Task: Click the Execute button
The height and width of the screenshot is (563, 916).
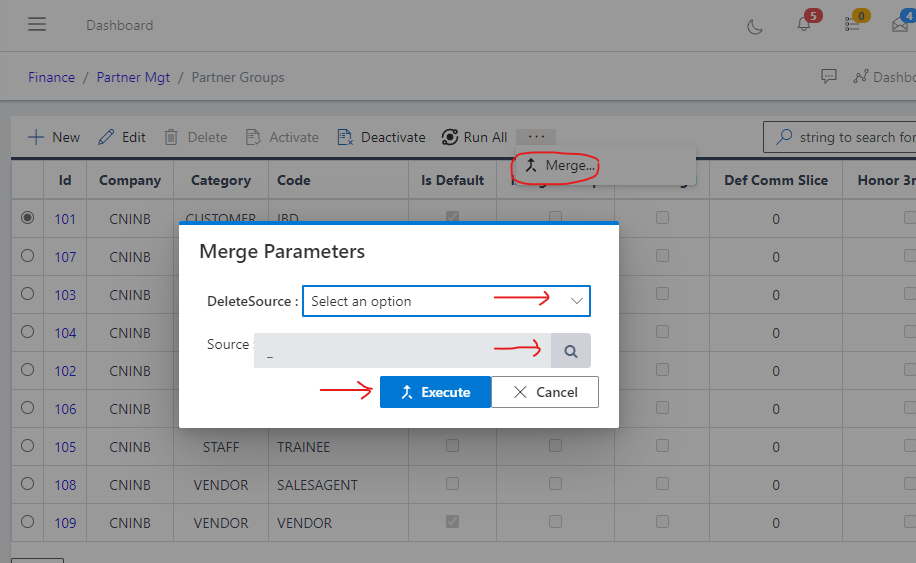Action: [x=435, y=392]
